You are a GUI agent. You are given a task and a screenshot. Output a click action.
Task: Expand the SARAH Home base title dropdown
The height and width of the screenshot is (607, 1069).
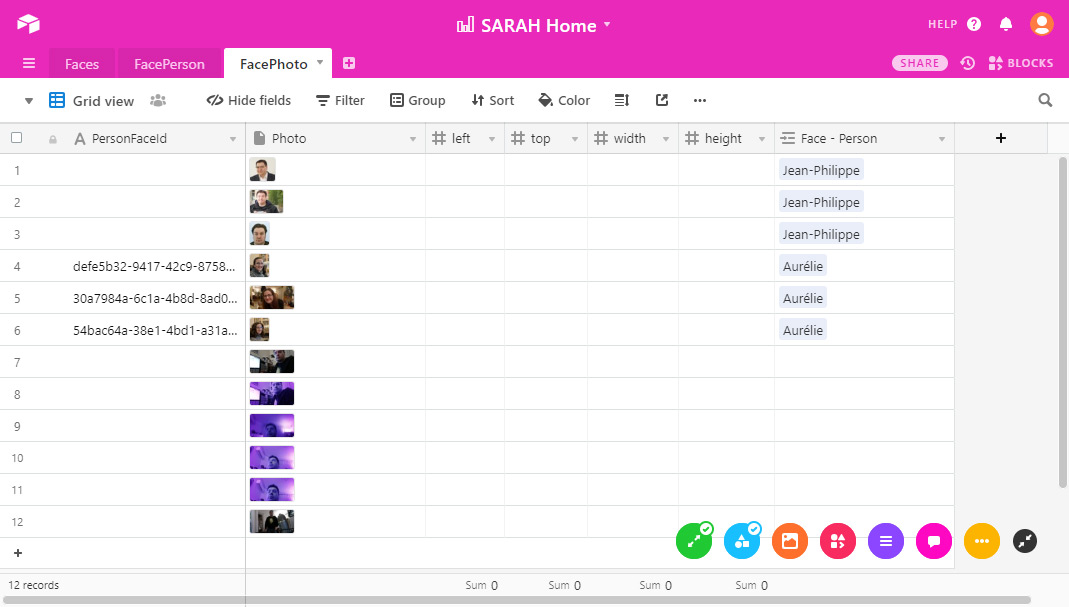click(x=607, y=25)
